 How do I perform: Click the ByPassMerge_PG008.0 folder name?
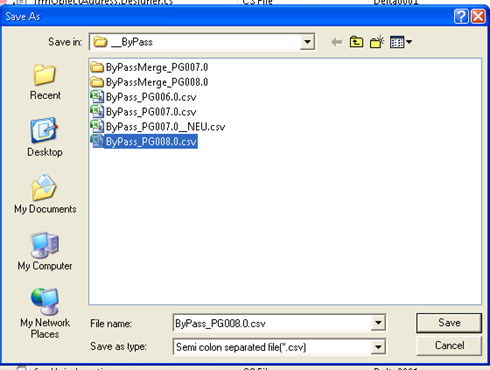(x=157, y=82)
